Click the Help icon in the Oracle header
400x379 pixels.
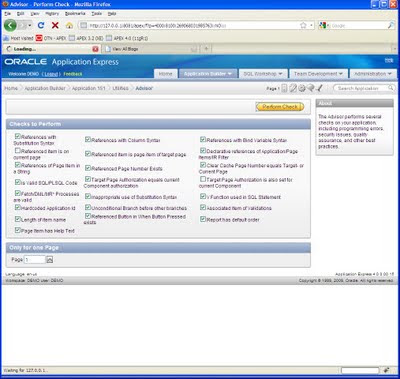point(389,60)
